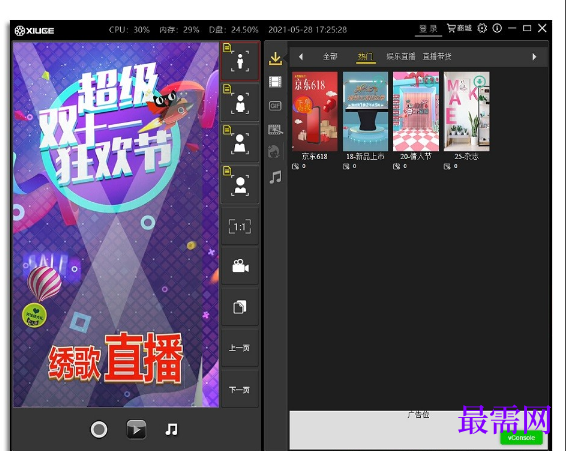The height and width of the screenshot is (451, 570).
Task: Open the music note sidebar icon
Action: point(276,177)
